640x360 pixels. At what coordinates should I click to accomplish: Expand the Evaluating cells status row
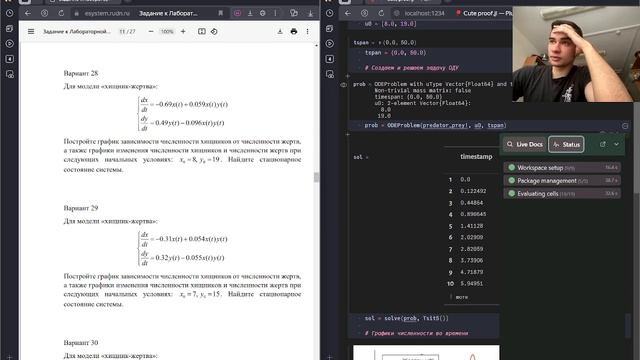[x=562, y=193]
